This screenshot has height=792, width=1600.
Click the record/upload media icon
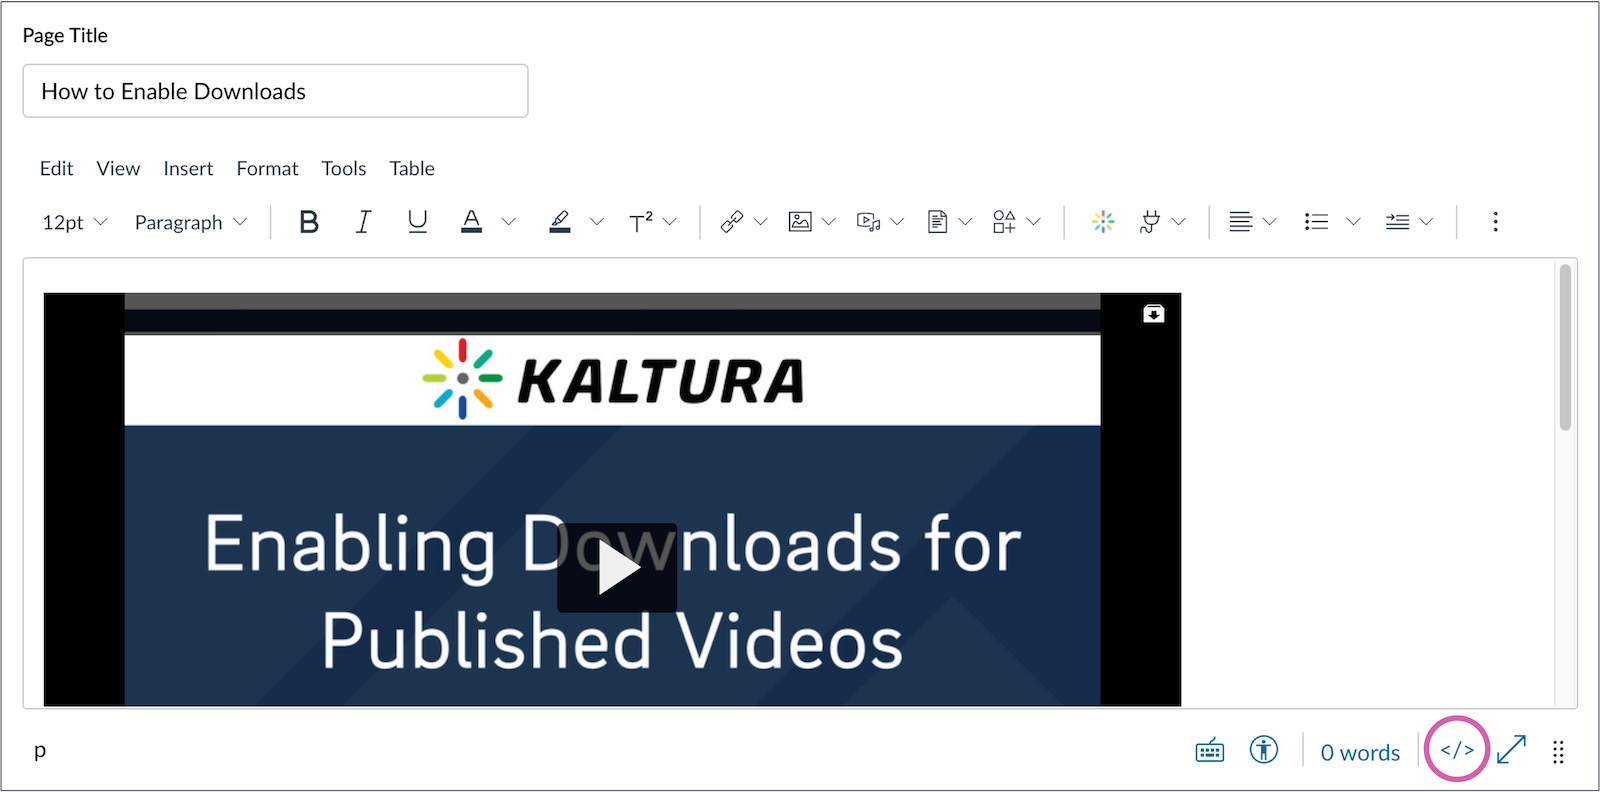(869, 222)
